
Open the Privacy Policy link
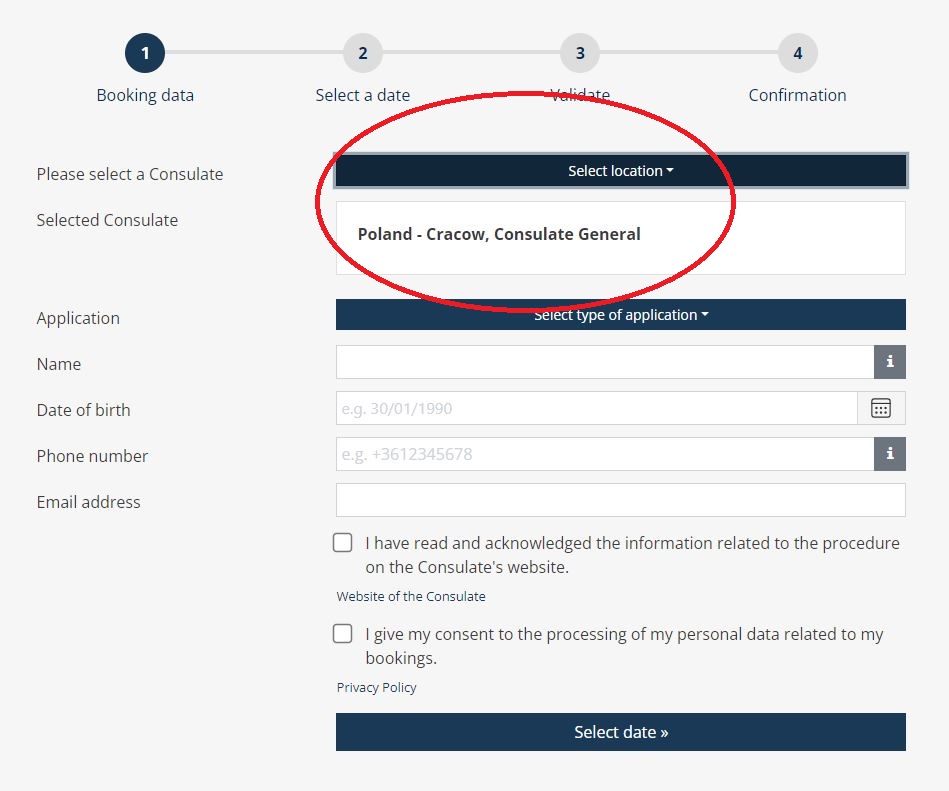(x=376, y=688)
